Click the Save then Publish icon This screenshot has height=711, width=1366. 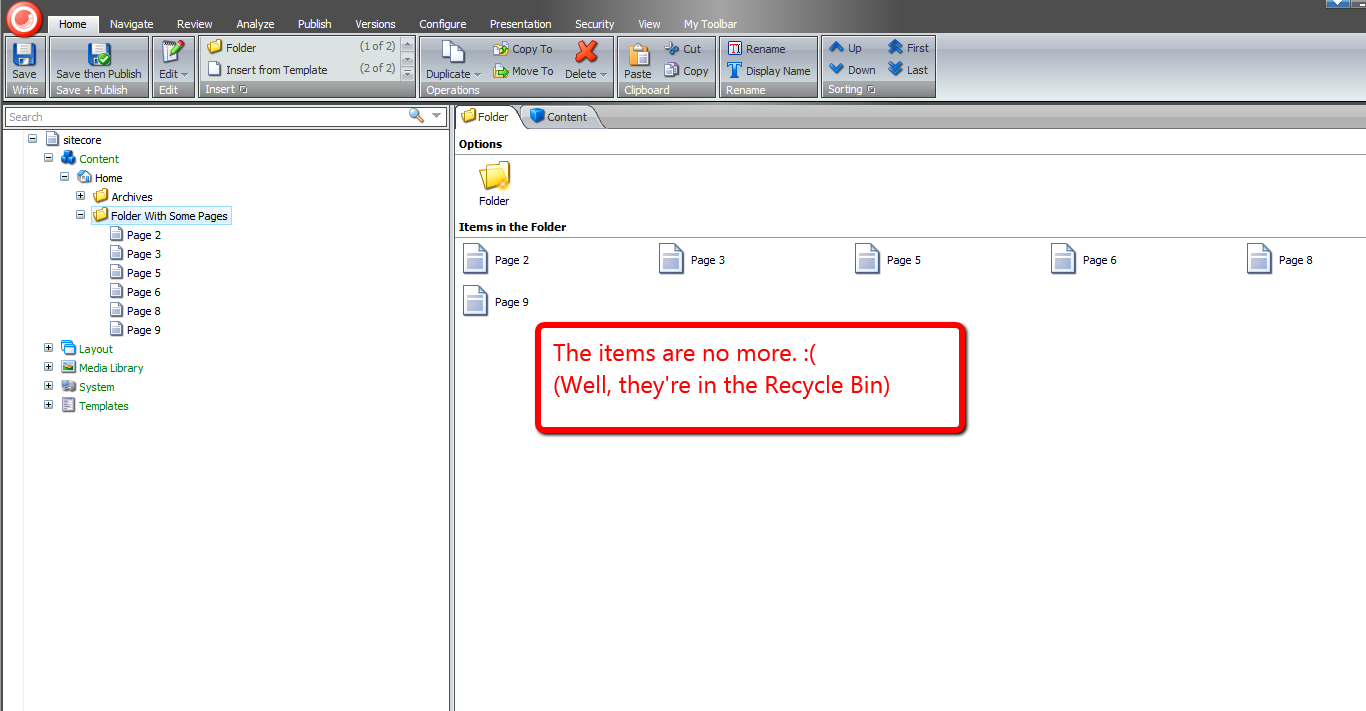(x=99, y=55)
